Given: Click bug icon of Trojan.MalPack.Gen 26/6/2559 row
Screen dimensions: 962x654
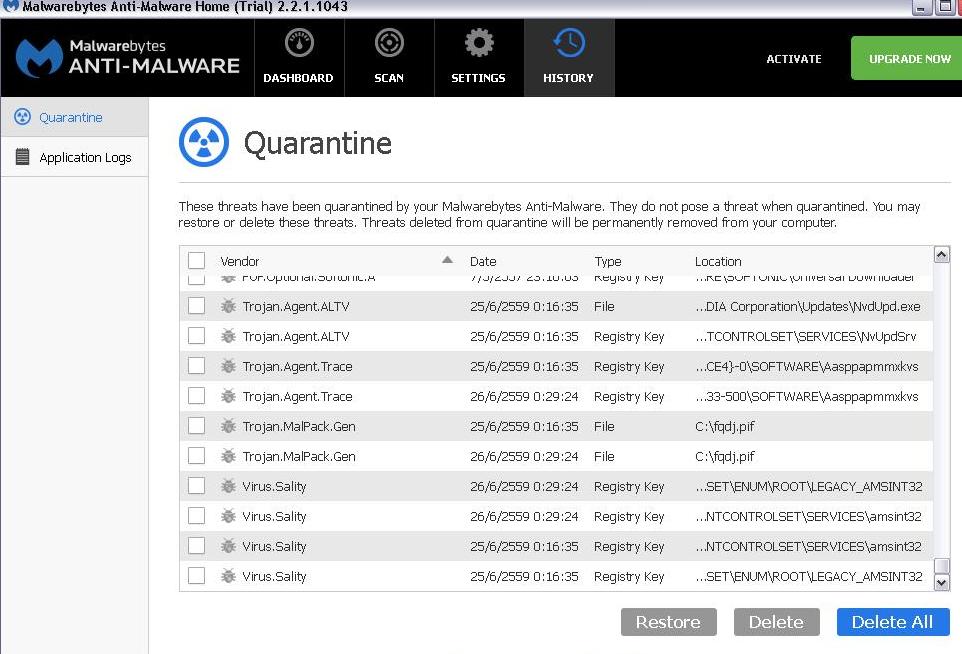Looking at the screenshot, I should tap(228, 456).
